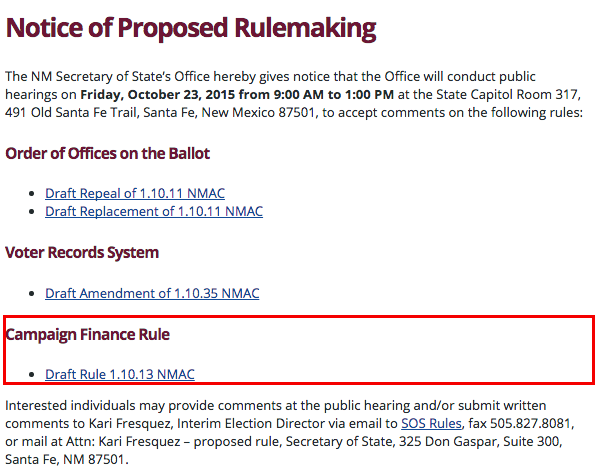Click the Campaign Finance Rule heading

(x=88, y=334)
